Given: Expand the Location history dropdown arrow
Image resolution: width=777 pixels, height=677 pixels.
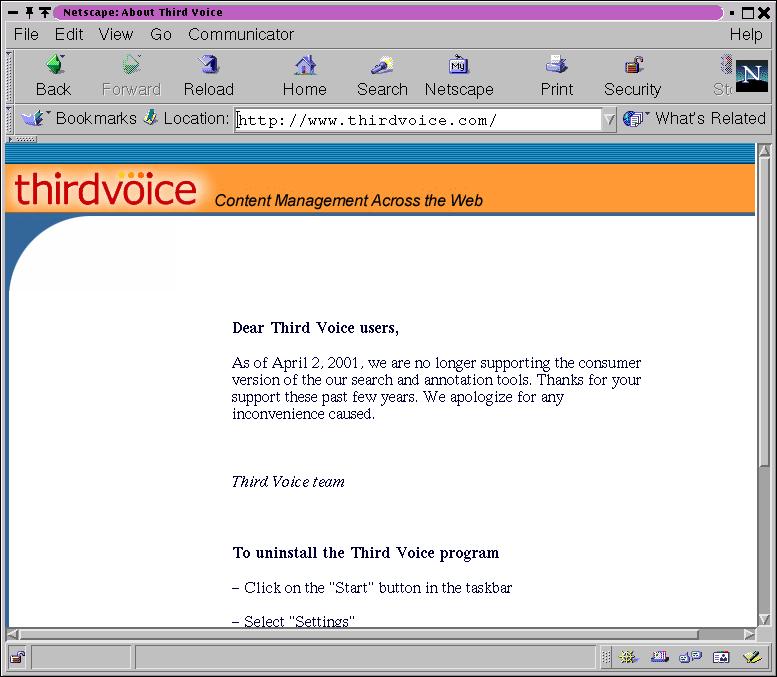Looking at the screenshot, I should click(x=609, y=119).
